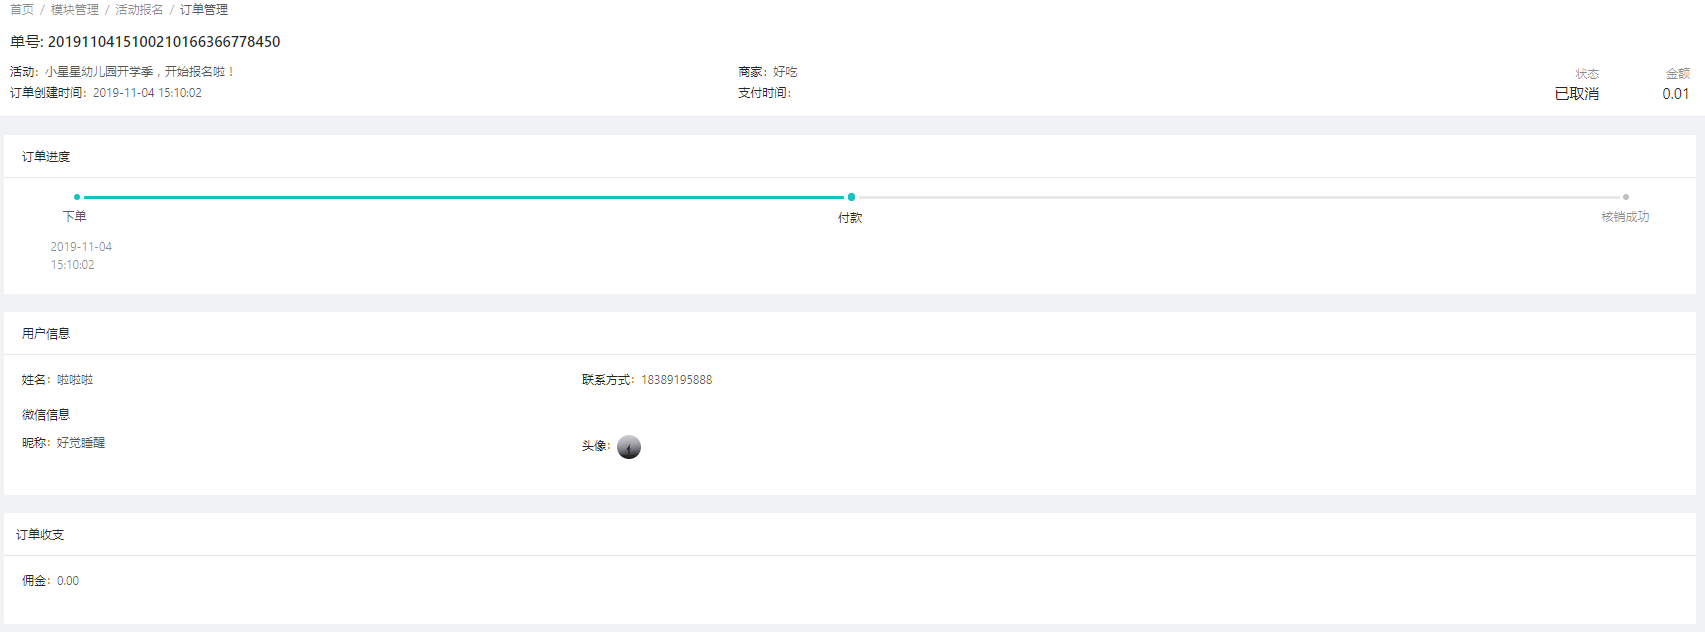Image resolution: width=1705 pixels, height=632 pixels.
Task: Click the 0.01 amount value
Action: pos(1676,94)
